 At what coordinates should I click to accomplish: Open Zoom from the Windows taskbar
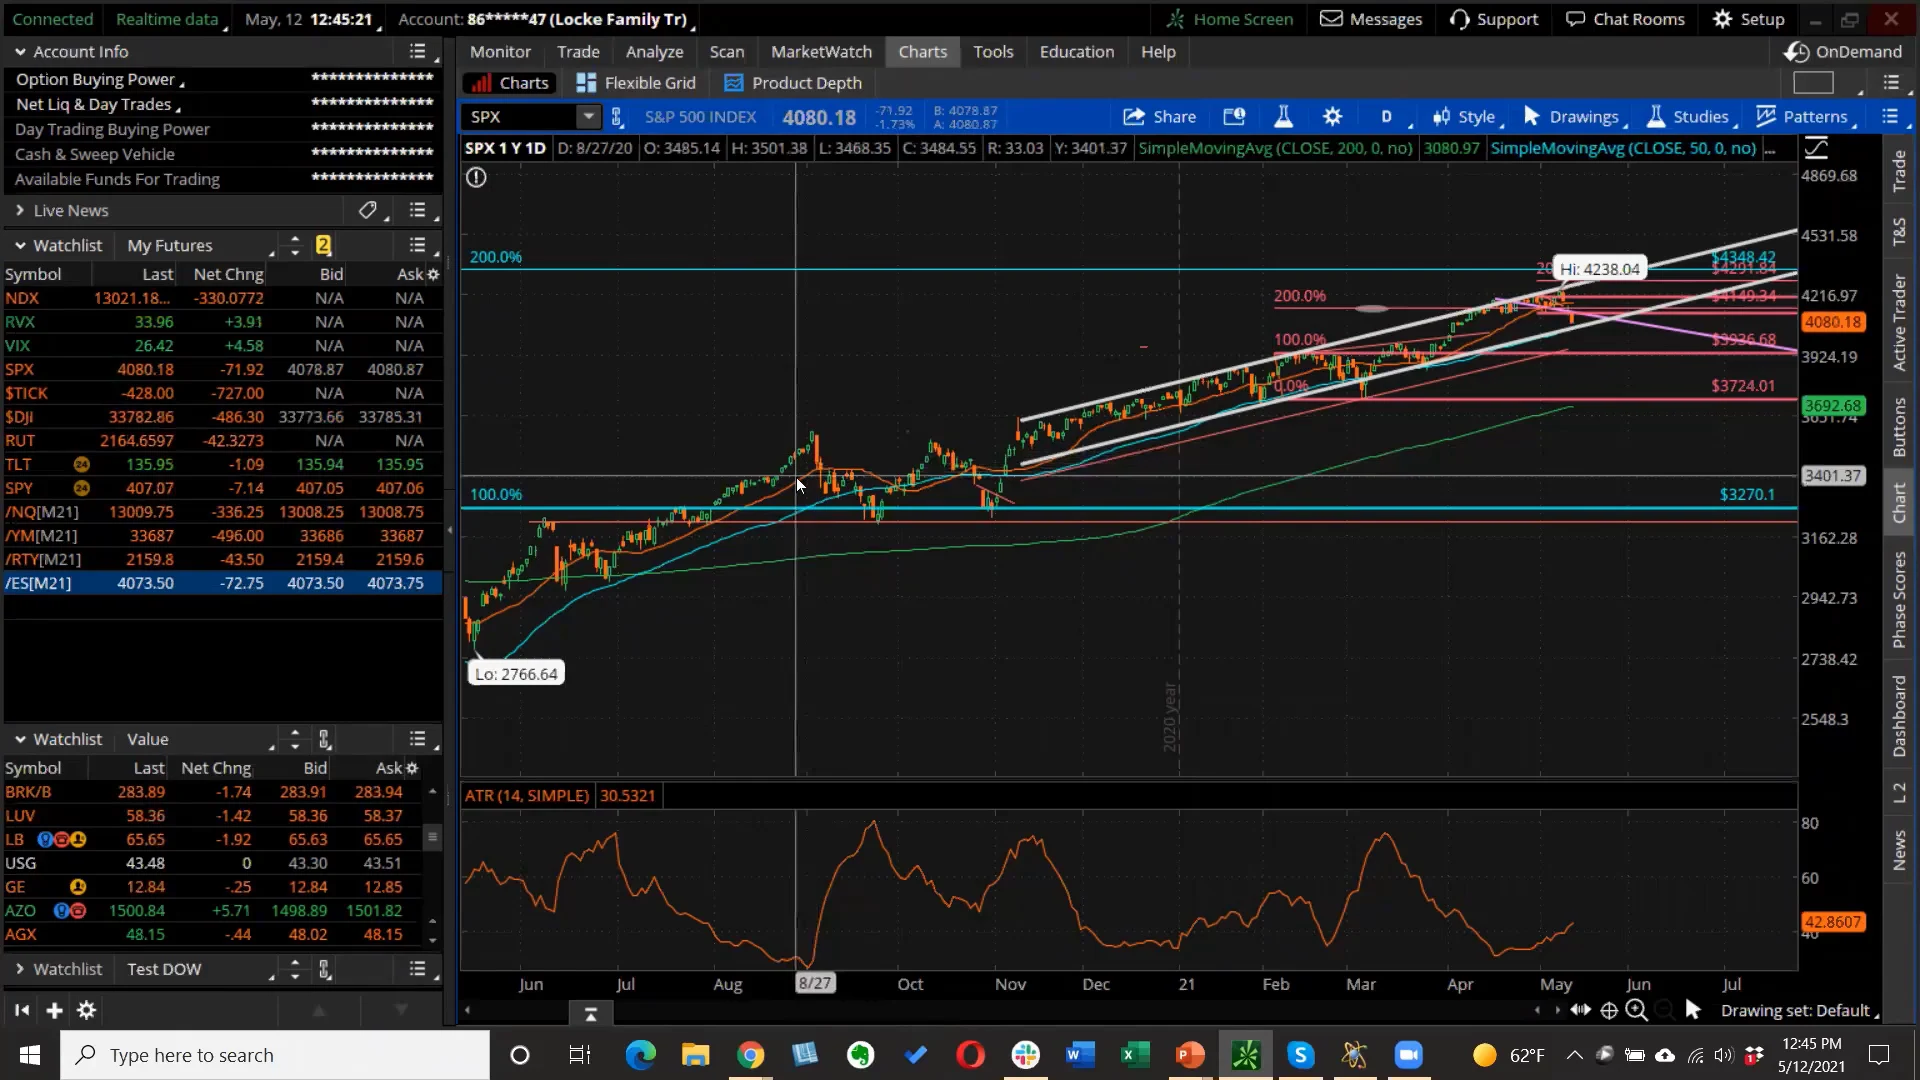[1408, 1055]
